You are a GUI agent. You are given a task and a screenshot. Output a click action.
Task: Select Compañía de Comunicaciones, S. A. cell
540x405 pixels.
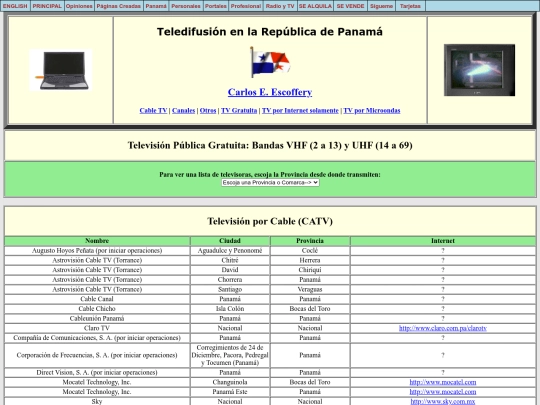[x=97, y=338]
